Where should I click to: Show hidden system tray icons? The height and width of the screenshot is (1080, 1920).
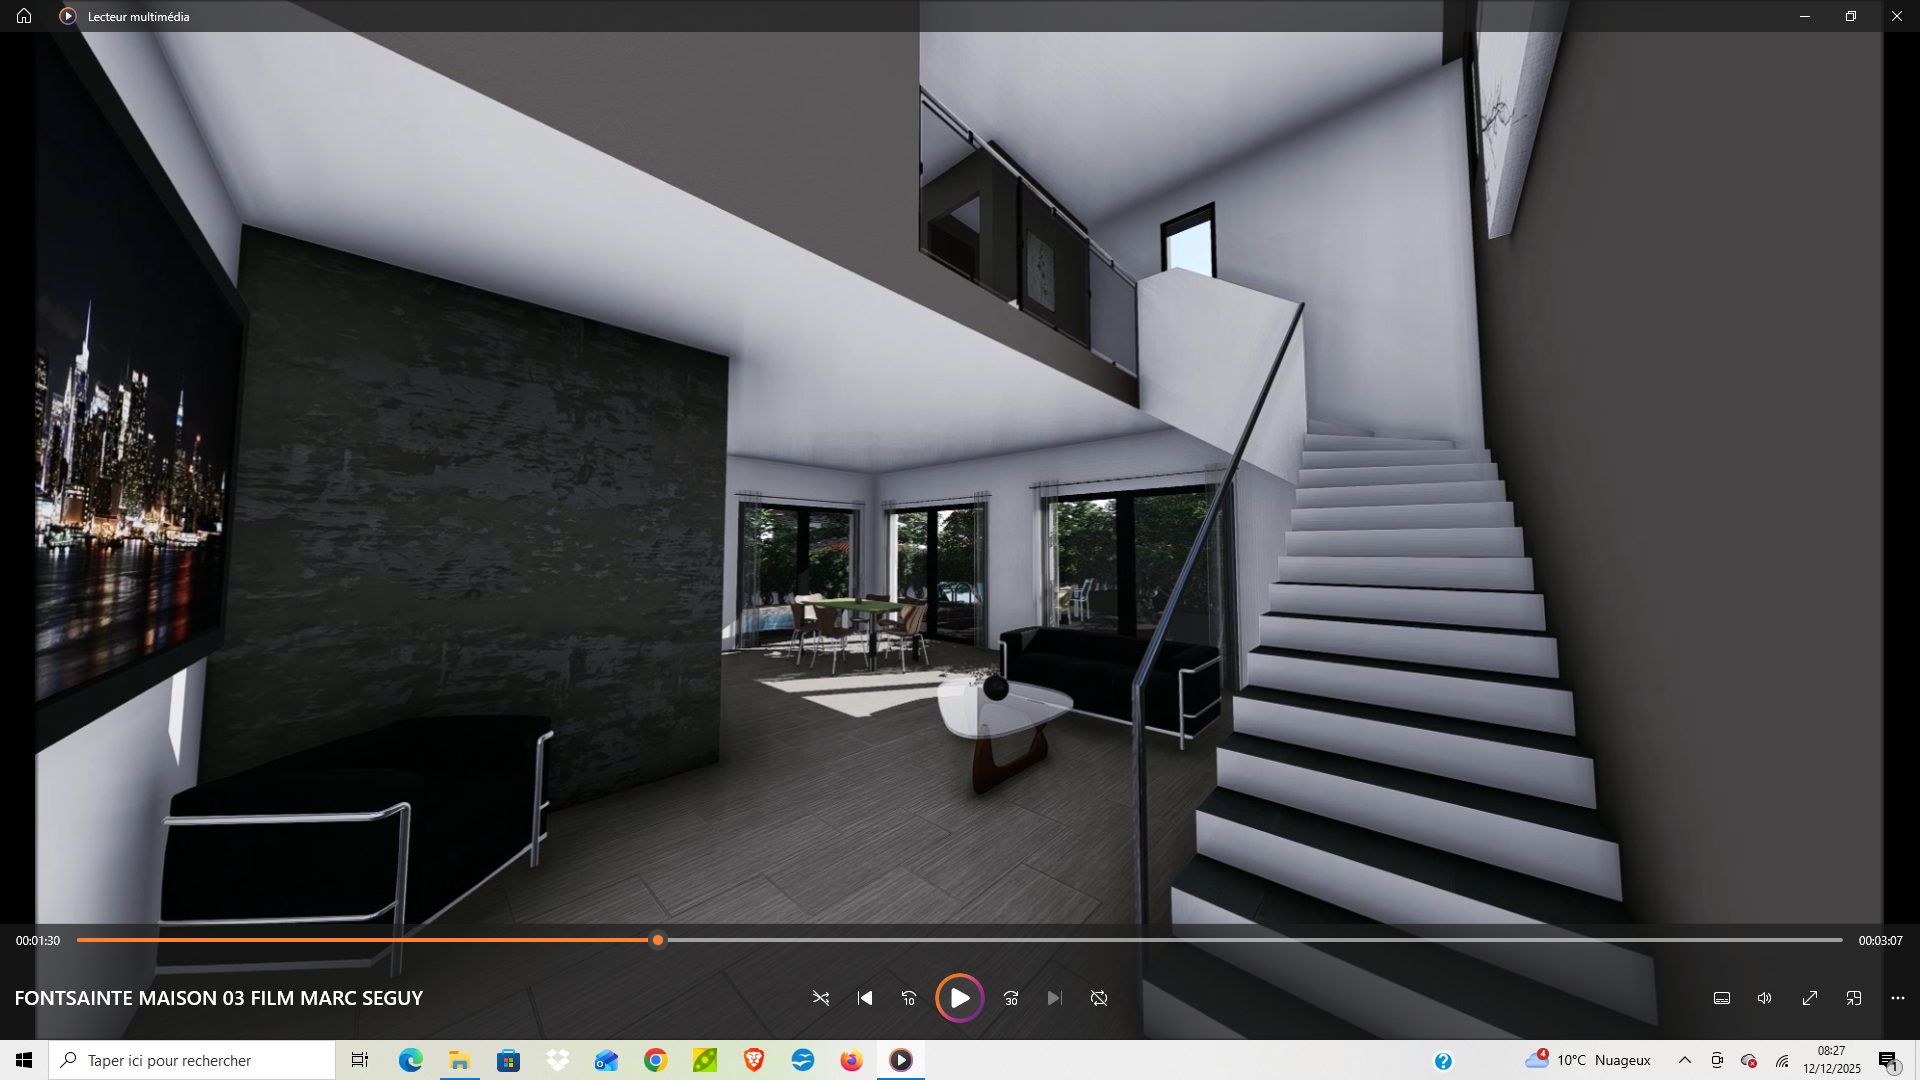pyautogui.click(x=1685, y=1060)
